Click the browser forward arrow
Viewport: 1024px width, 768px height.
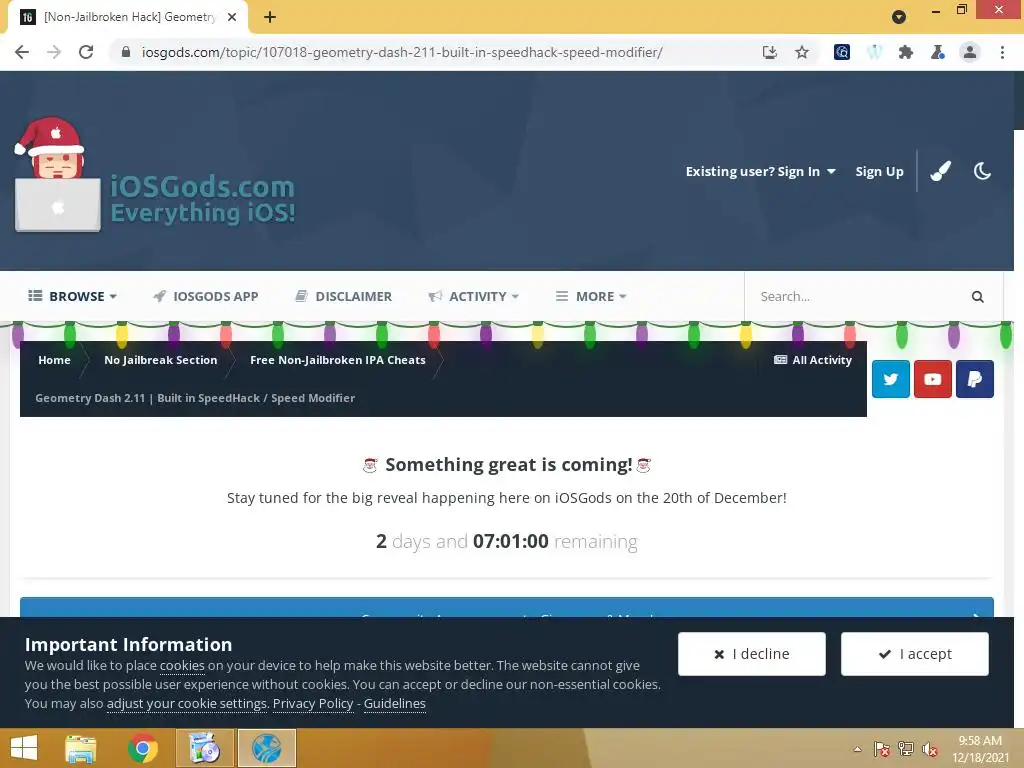click(54, 52)
